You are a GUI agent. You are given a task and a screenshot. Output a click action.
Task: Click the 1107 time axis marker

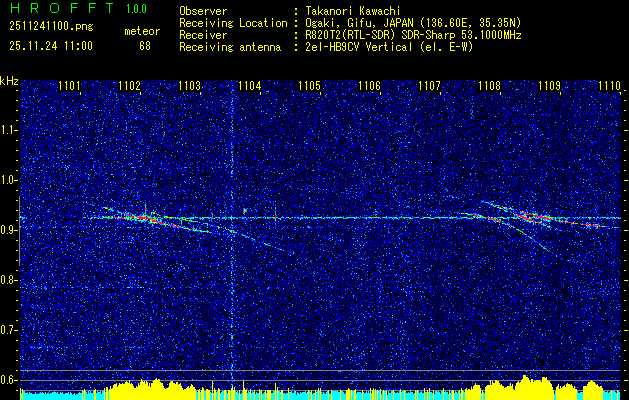[429, 85]
